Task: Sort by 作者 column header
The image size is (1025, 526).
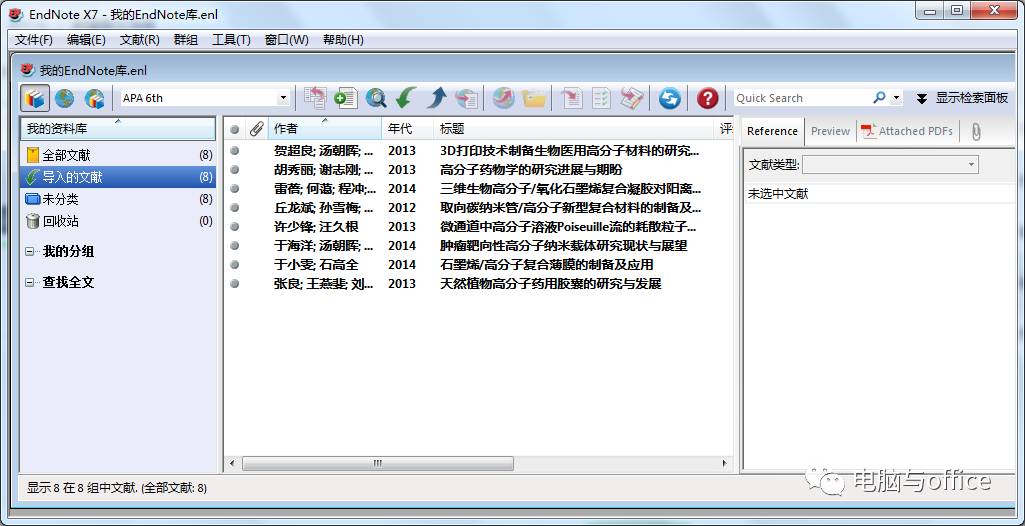Action: (x=325, y=129)
